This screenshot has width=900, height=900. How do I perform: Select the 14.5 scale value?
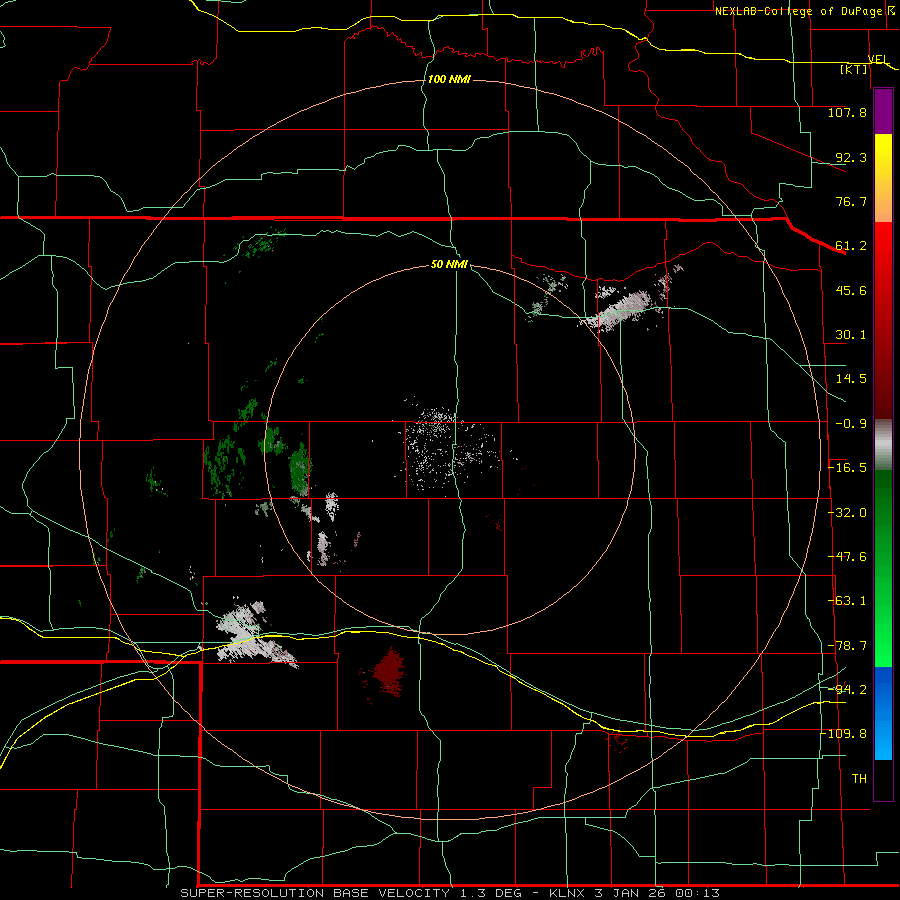(851, 379)
